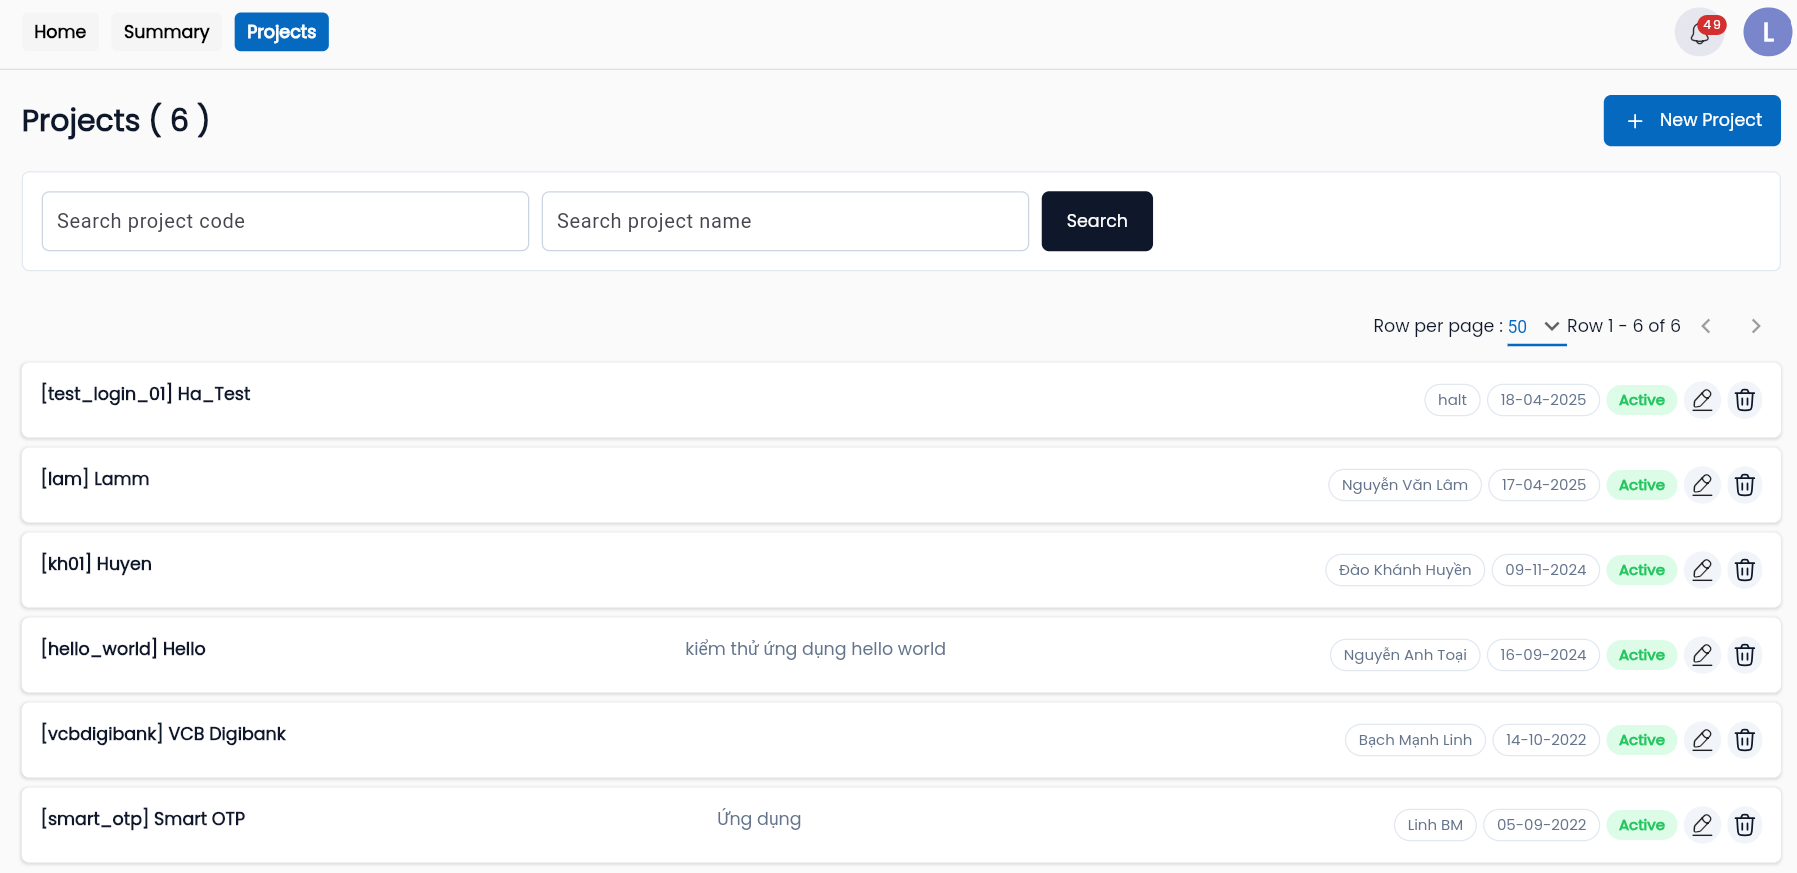Edit the Huyen project using pencil icon

pyautogui.click(x=1702, y=570)
